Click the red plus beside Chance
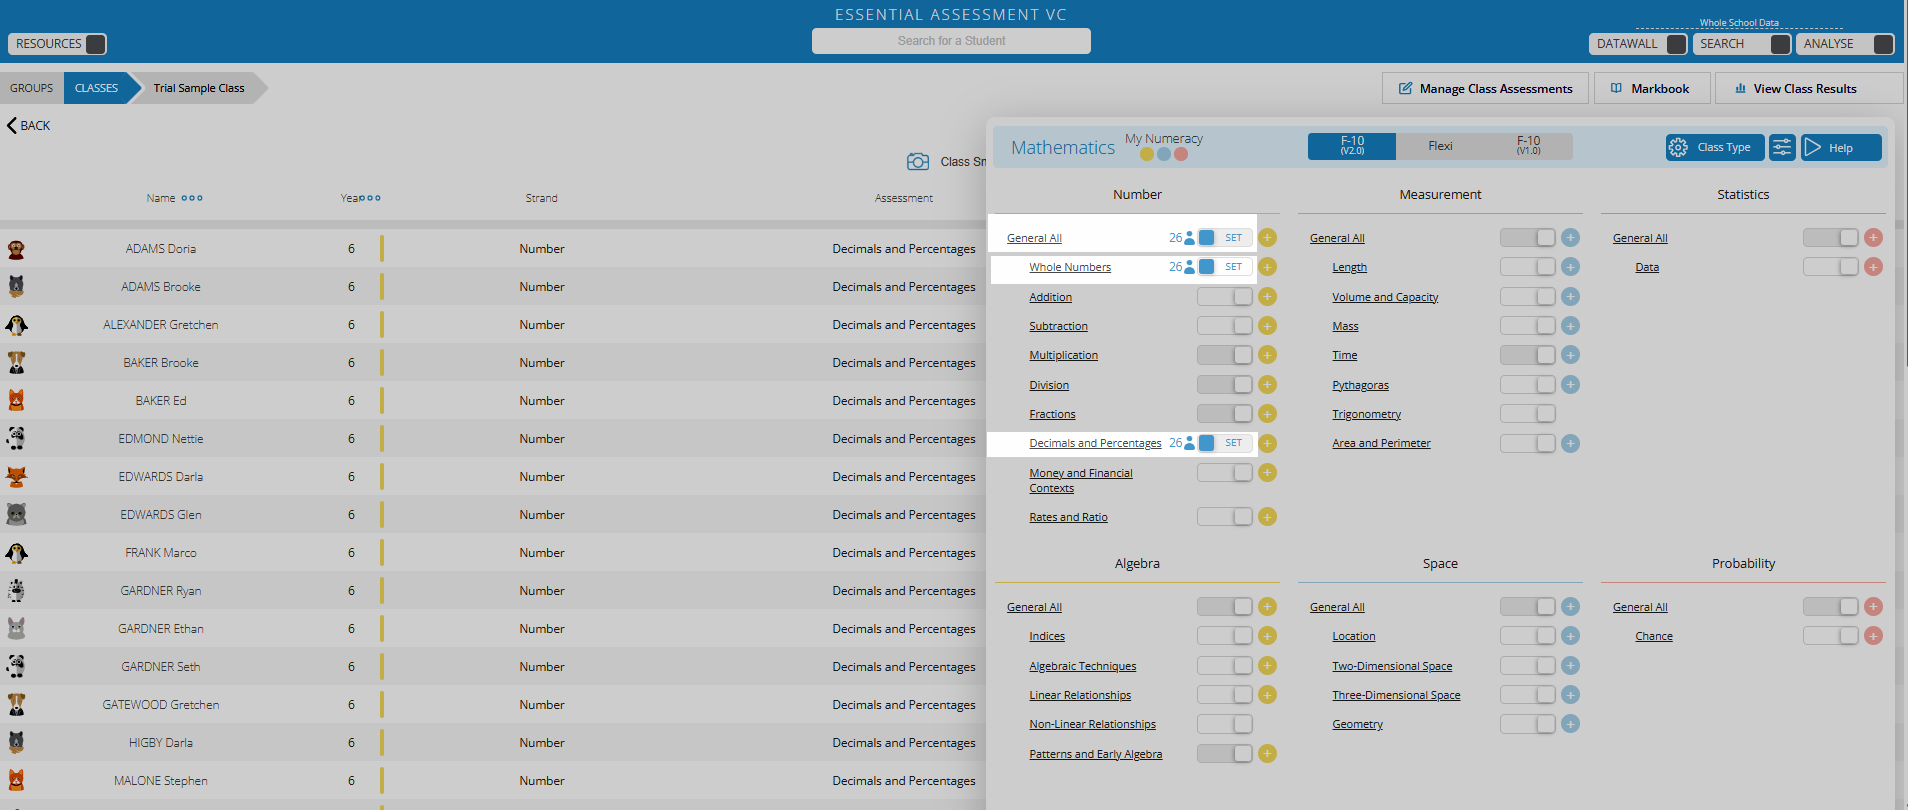1908x810 pixels. coord(1873,635)
